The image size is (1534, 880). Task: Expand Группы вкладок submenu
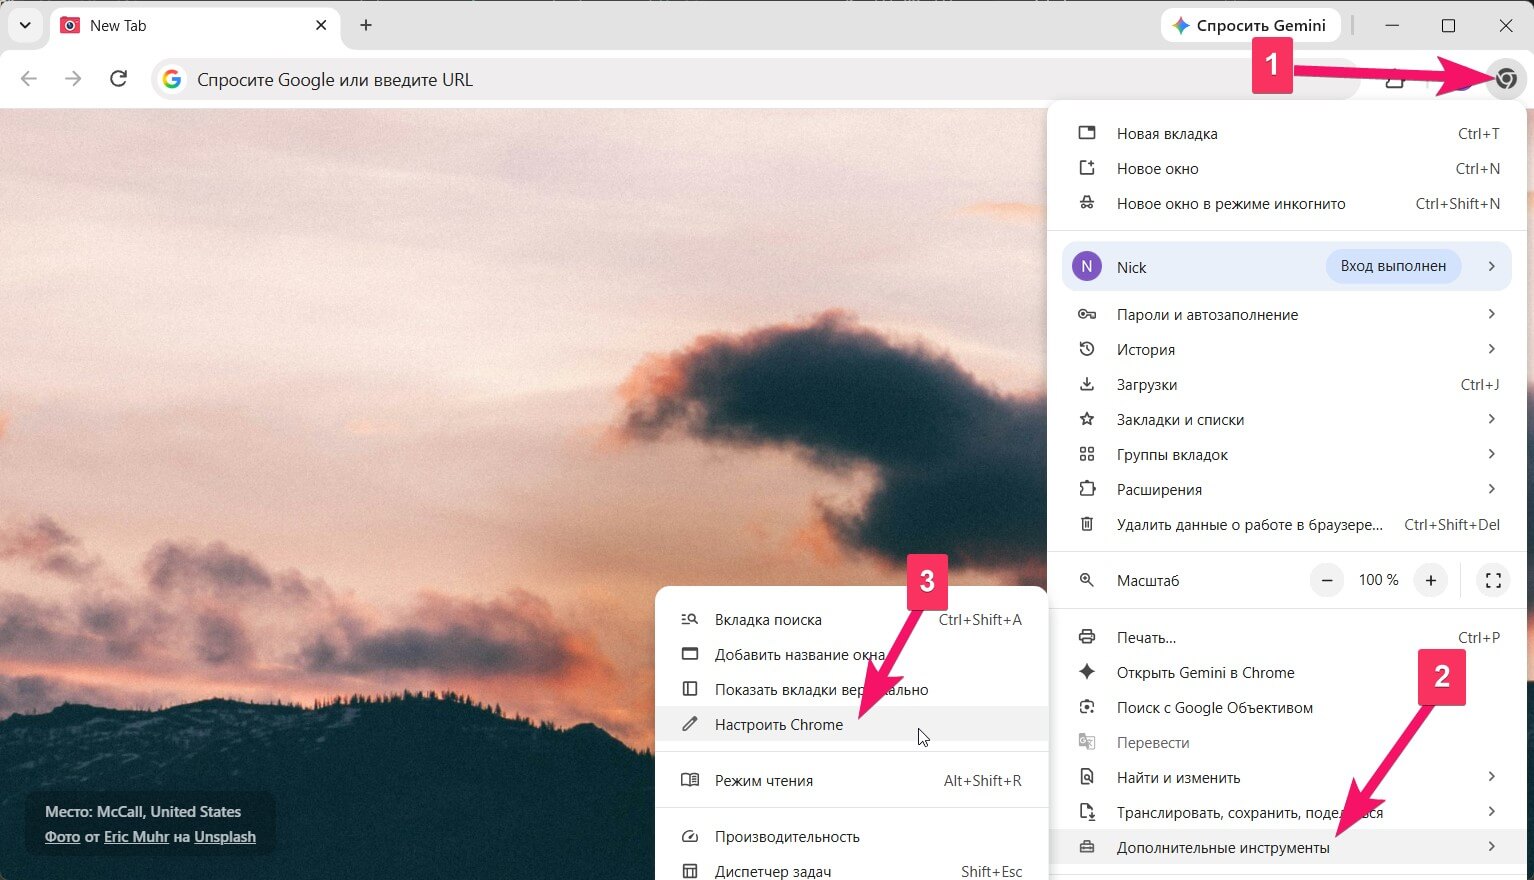[1286, 455]
